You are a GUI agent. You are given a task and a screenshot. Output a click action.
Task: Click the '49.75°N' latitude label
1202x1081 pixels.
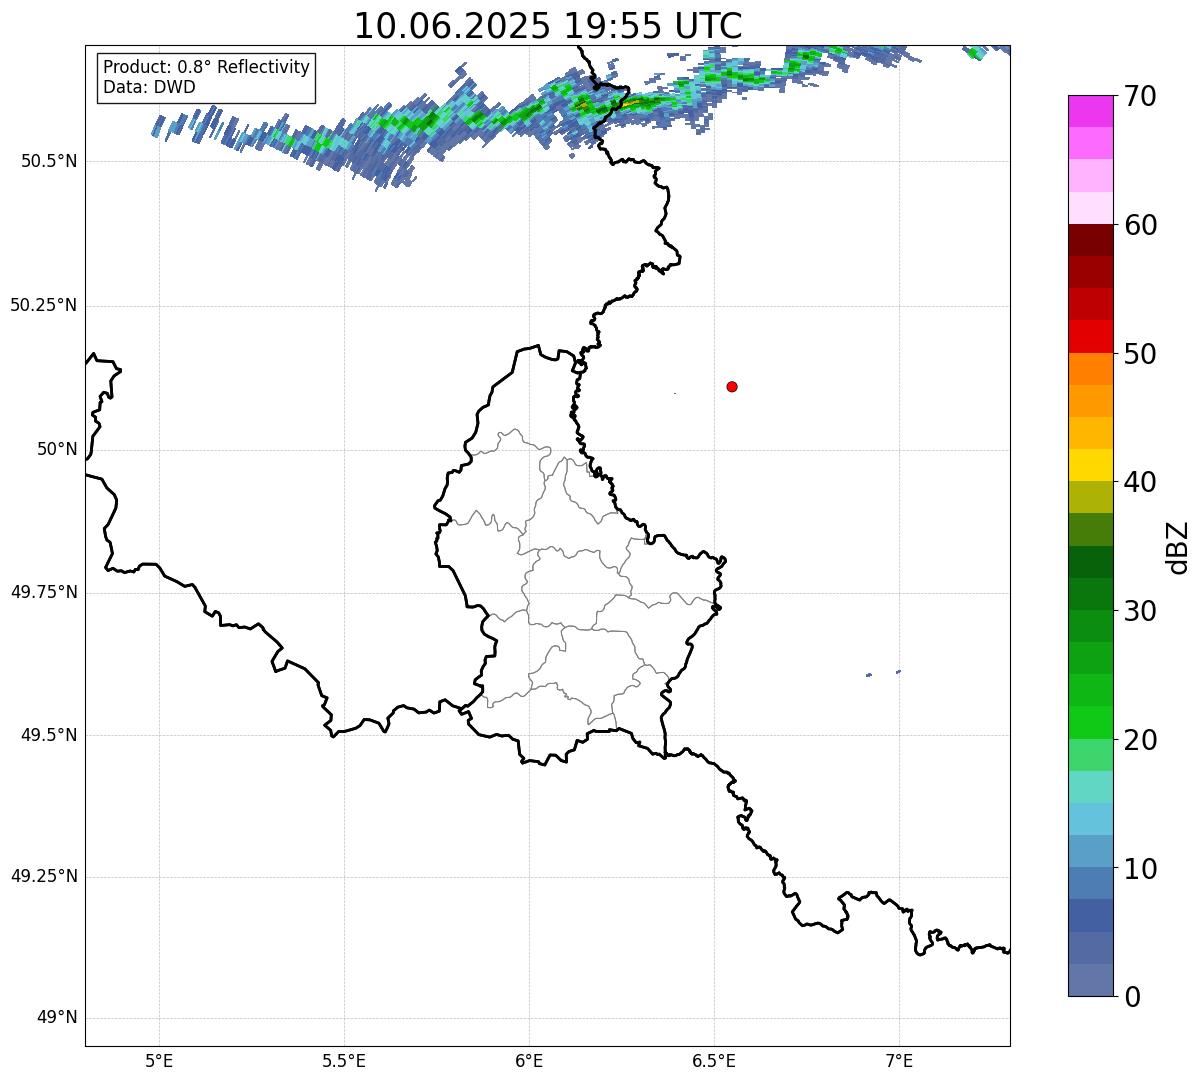(43, 592)
